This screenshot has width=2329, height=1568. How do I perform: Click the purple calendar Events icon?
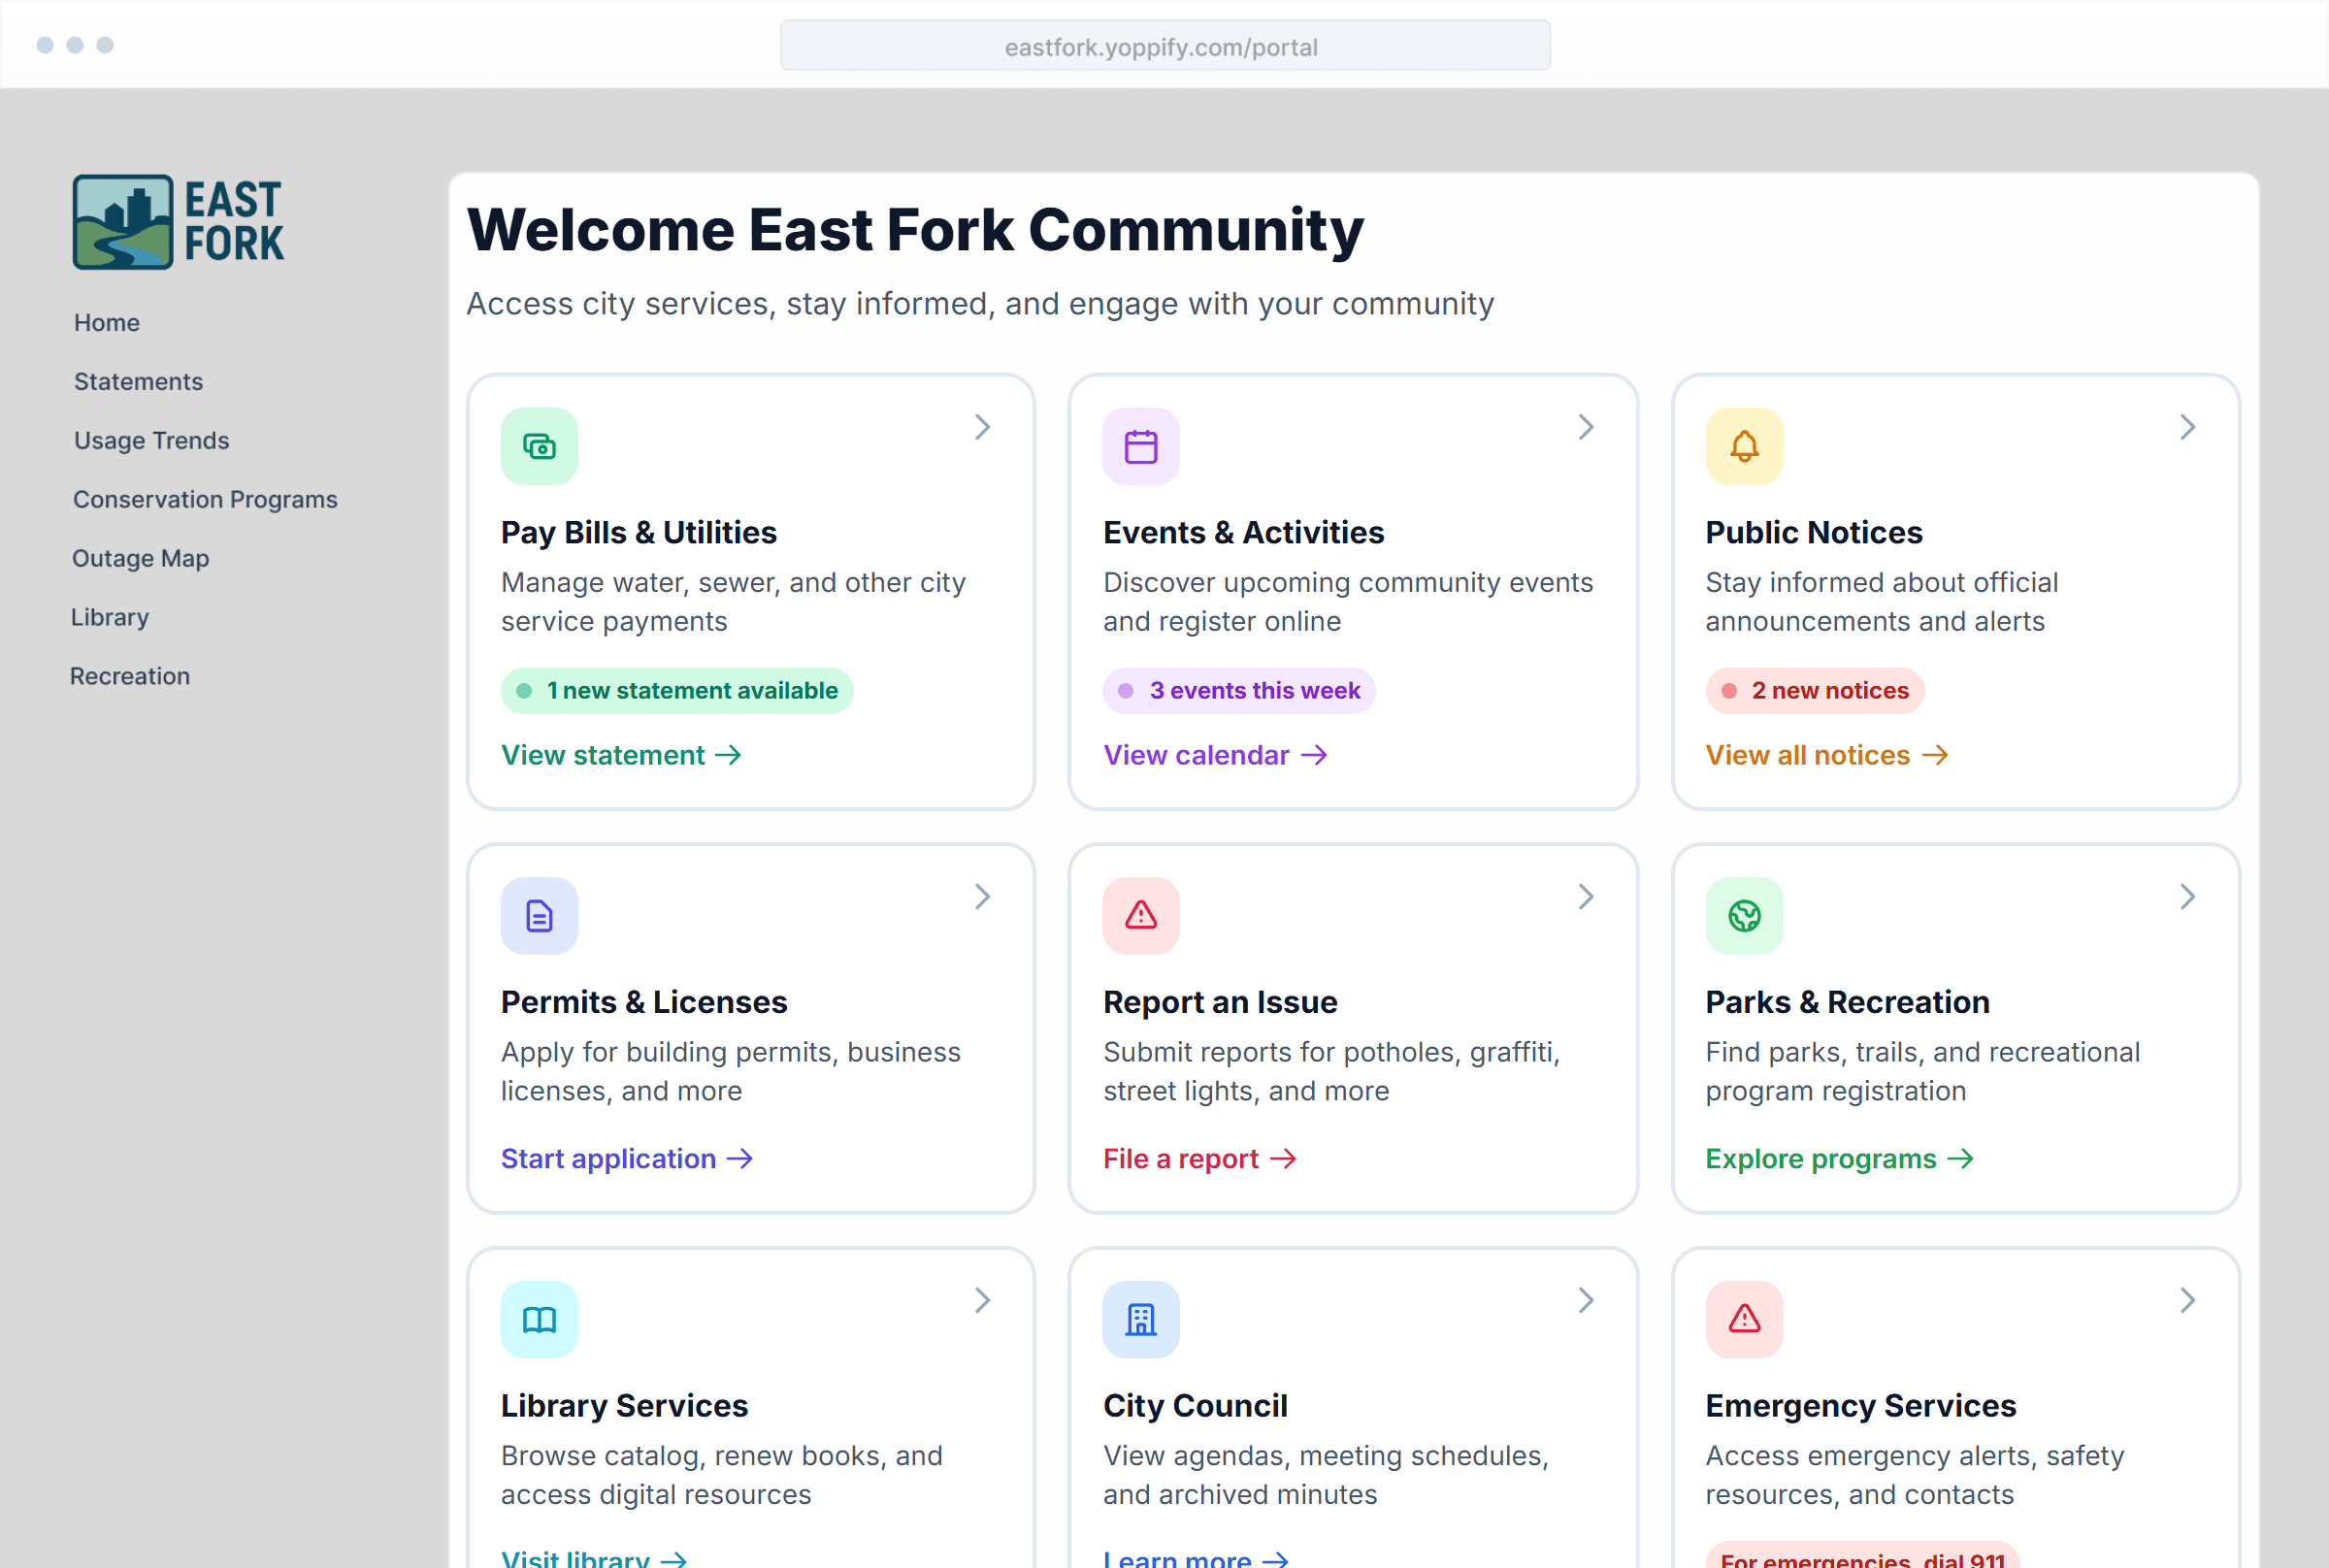click(1140, 446)
